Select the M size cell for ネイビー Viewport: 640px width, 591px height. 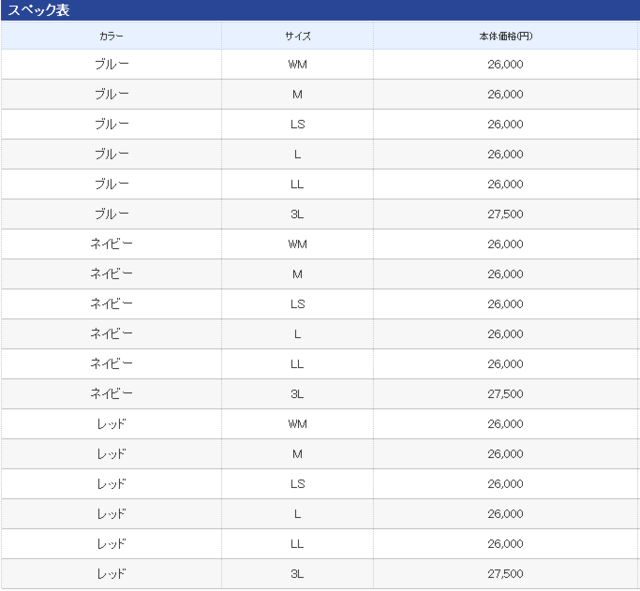[x=297, y=275]
